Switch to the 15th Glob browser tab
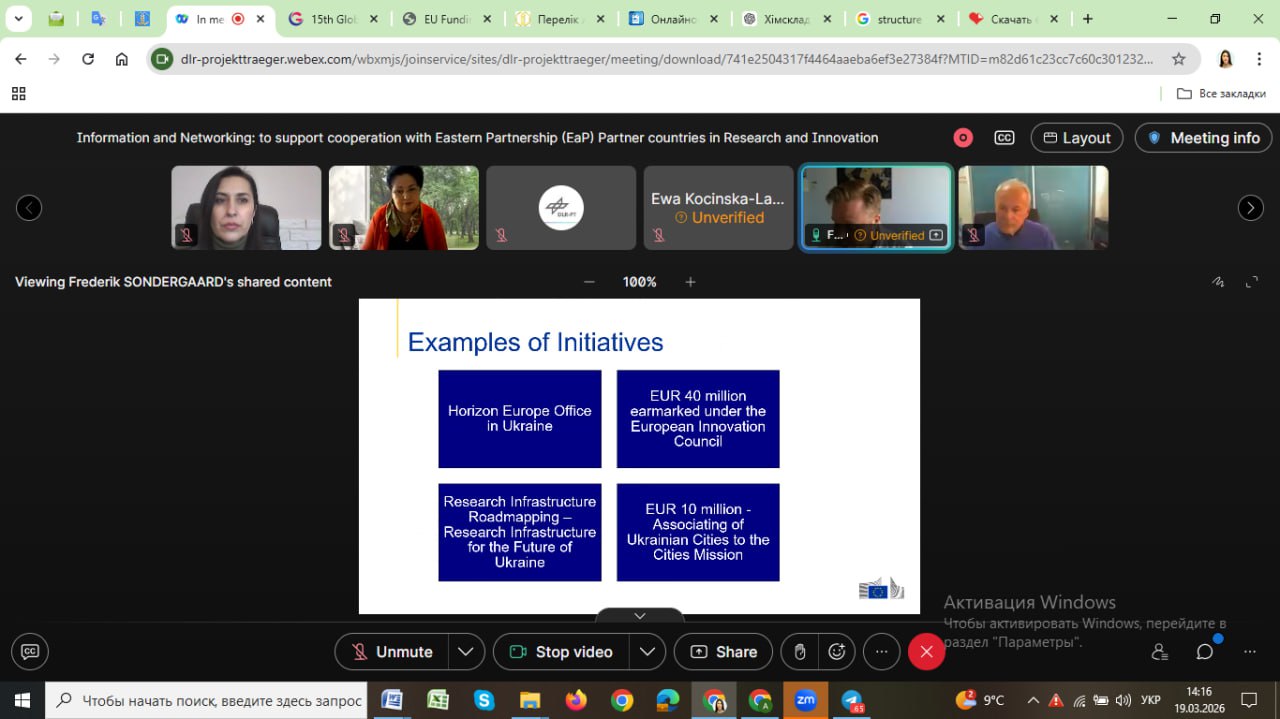Viewport: 1280px width, 719px height. click(334, 19)
